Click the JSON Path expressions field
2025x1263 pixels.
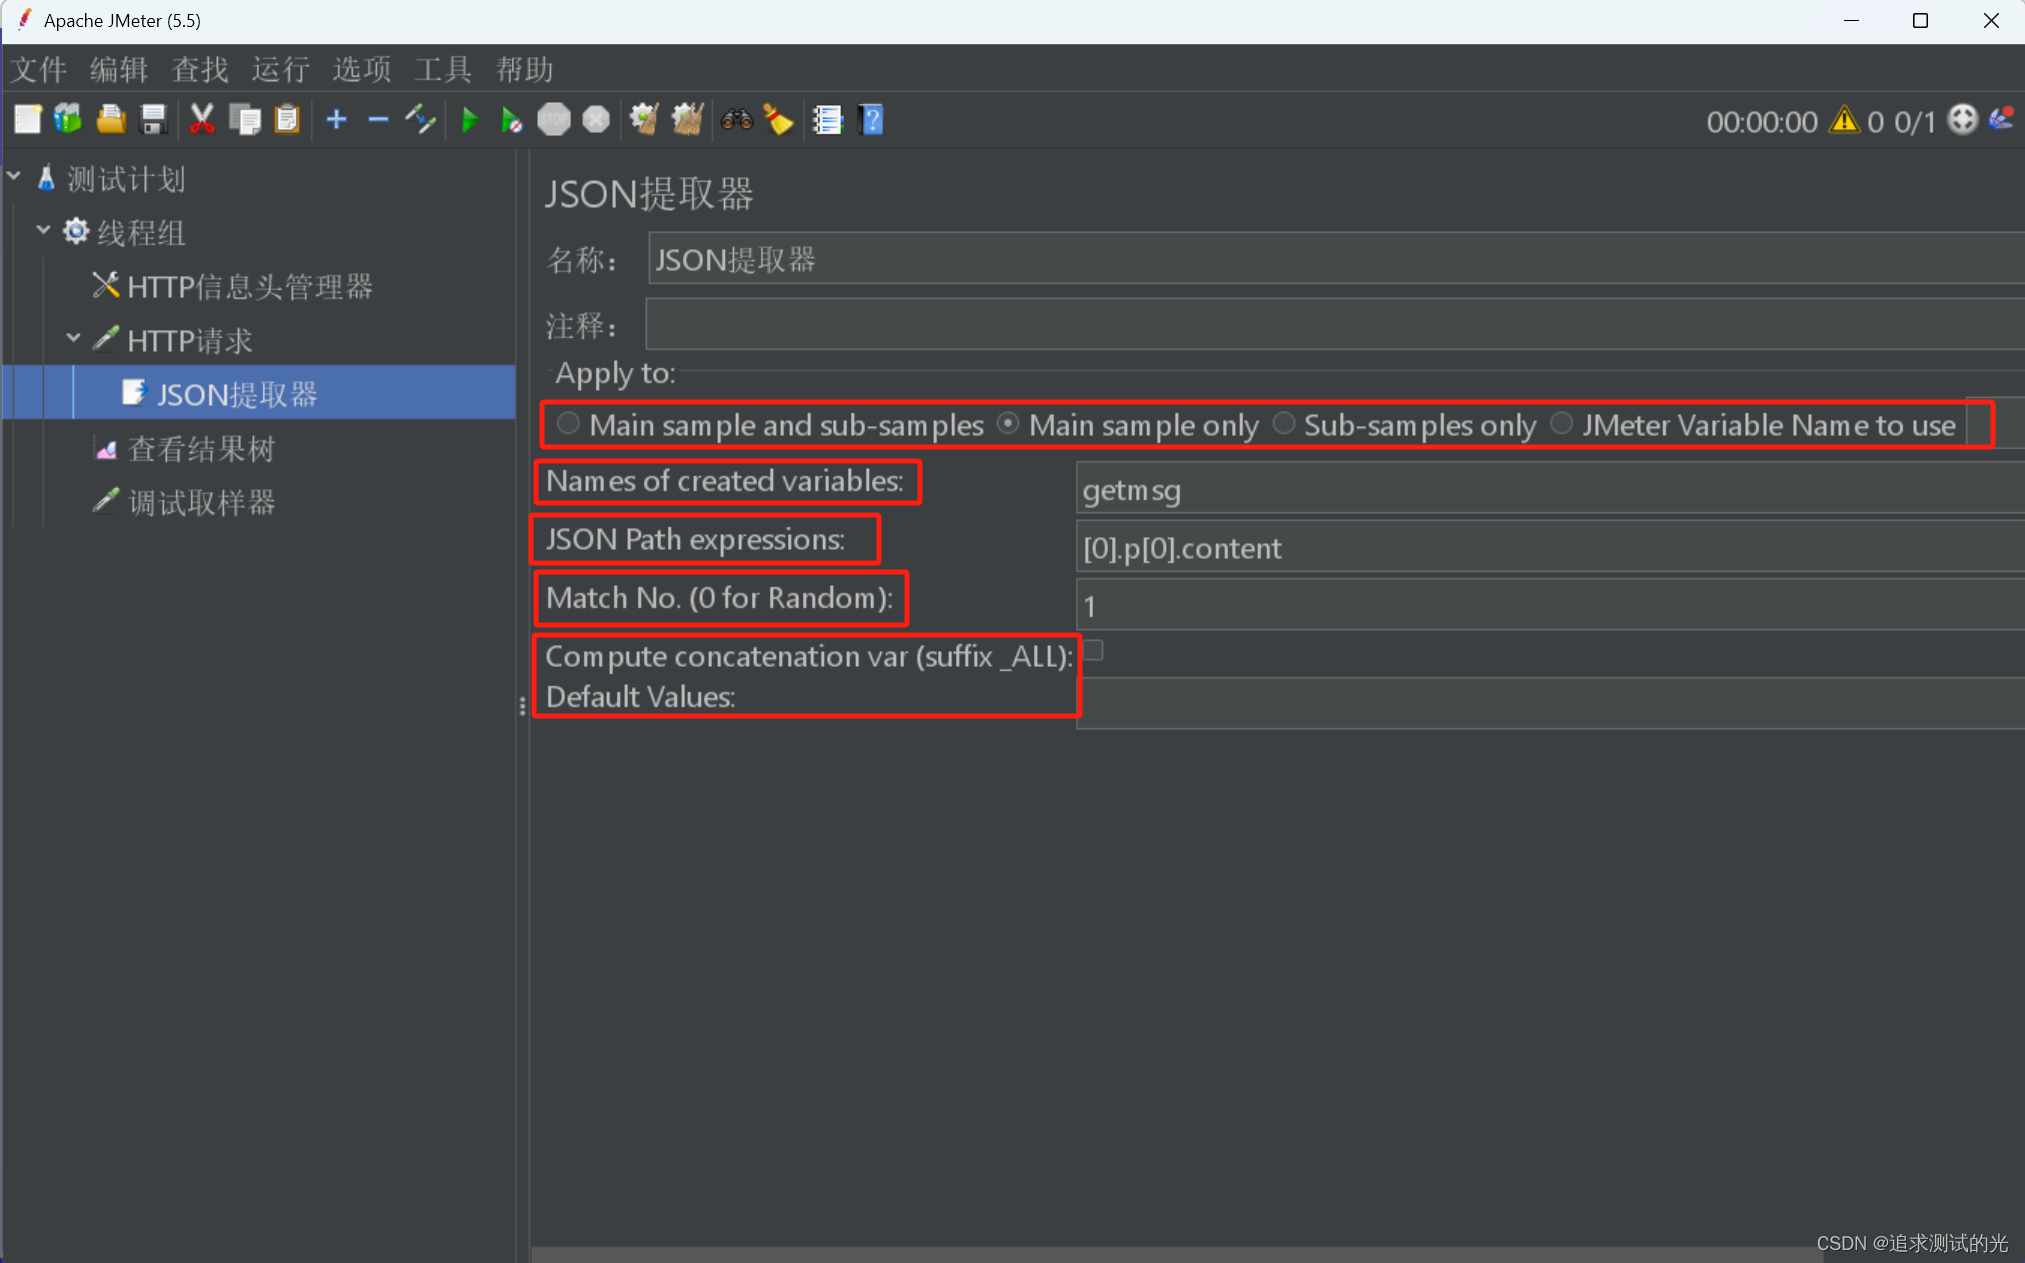click(1550, 548)
